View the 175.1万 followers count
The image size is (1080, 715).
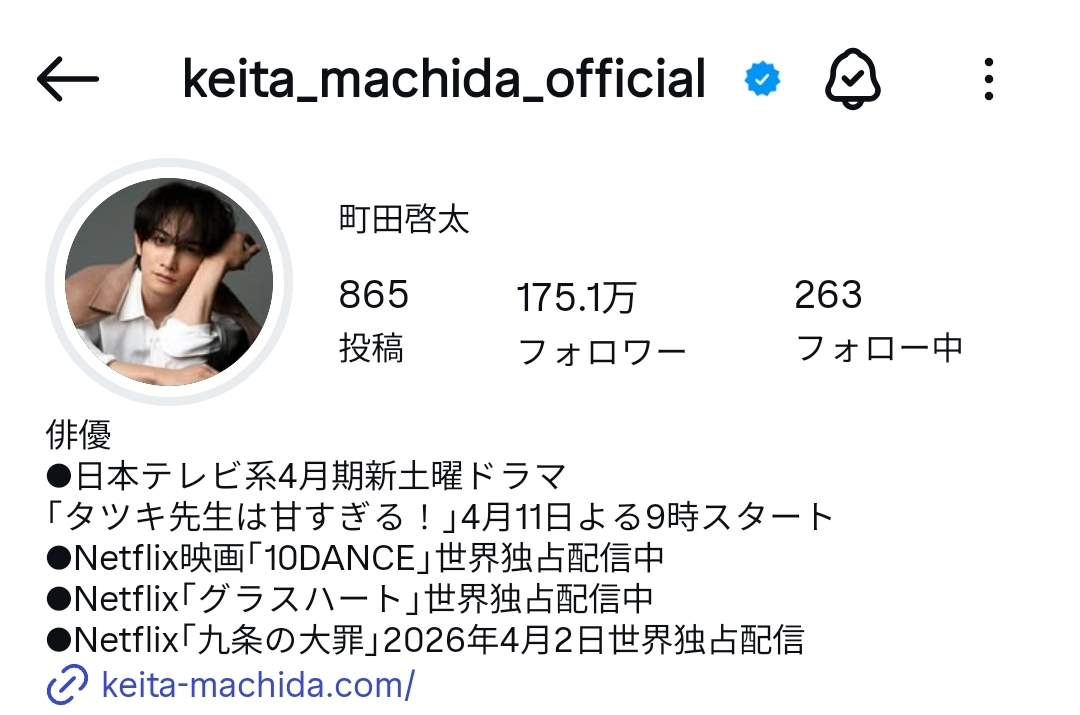[x=577, y=298]
